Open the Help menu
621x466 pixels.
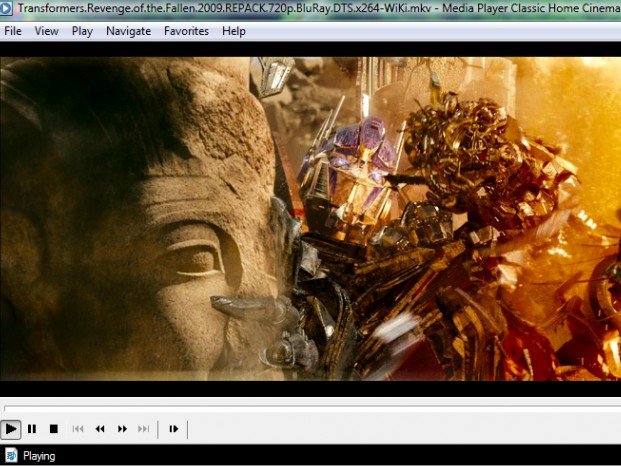click(x=234, y=31)
